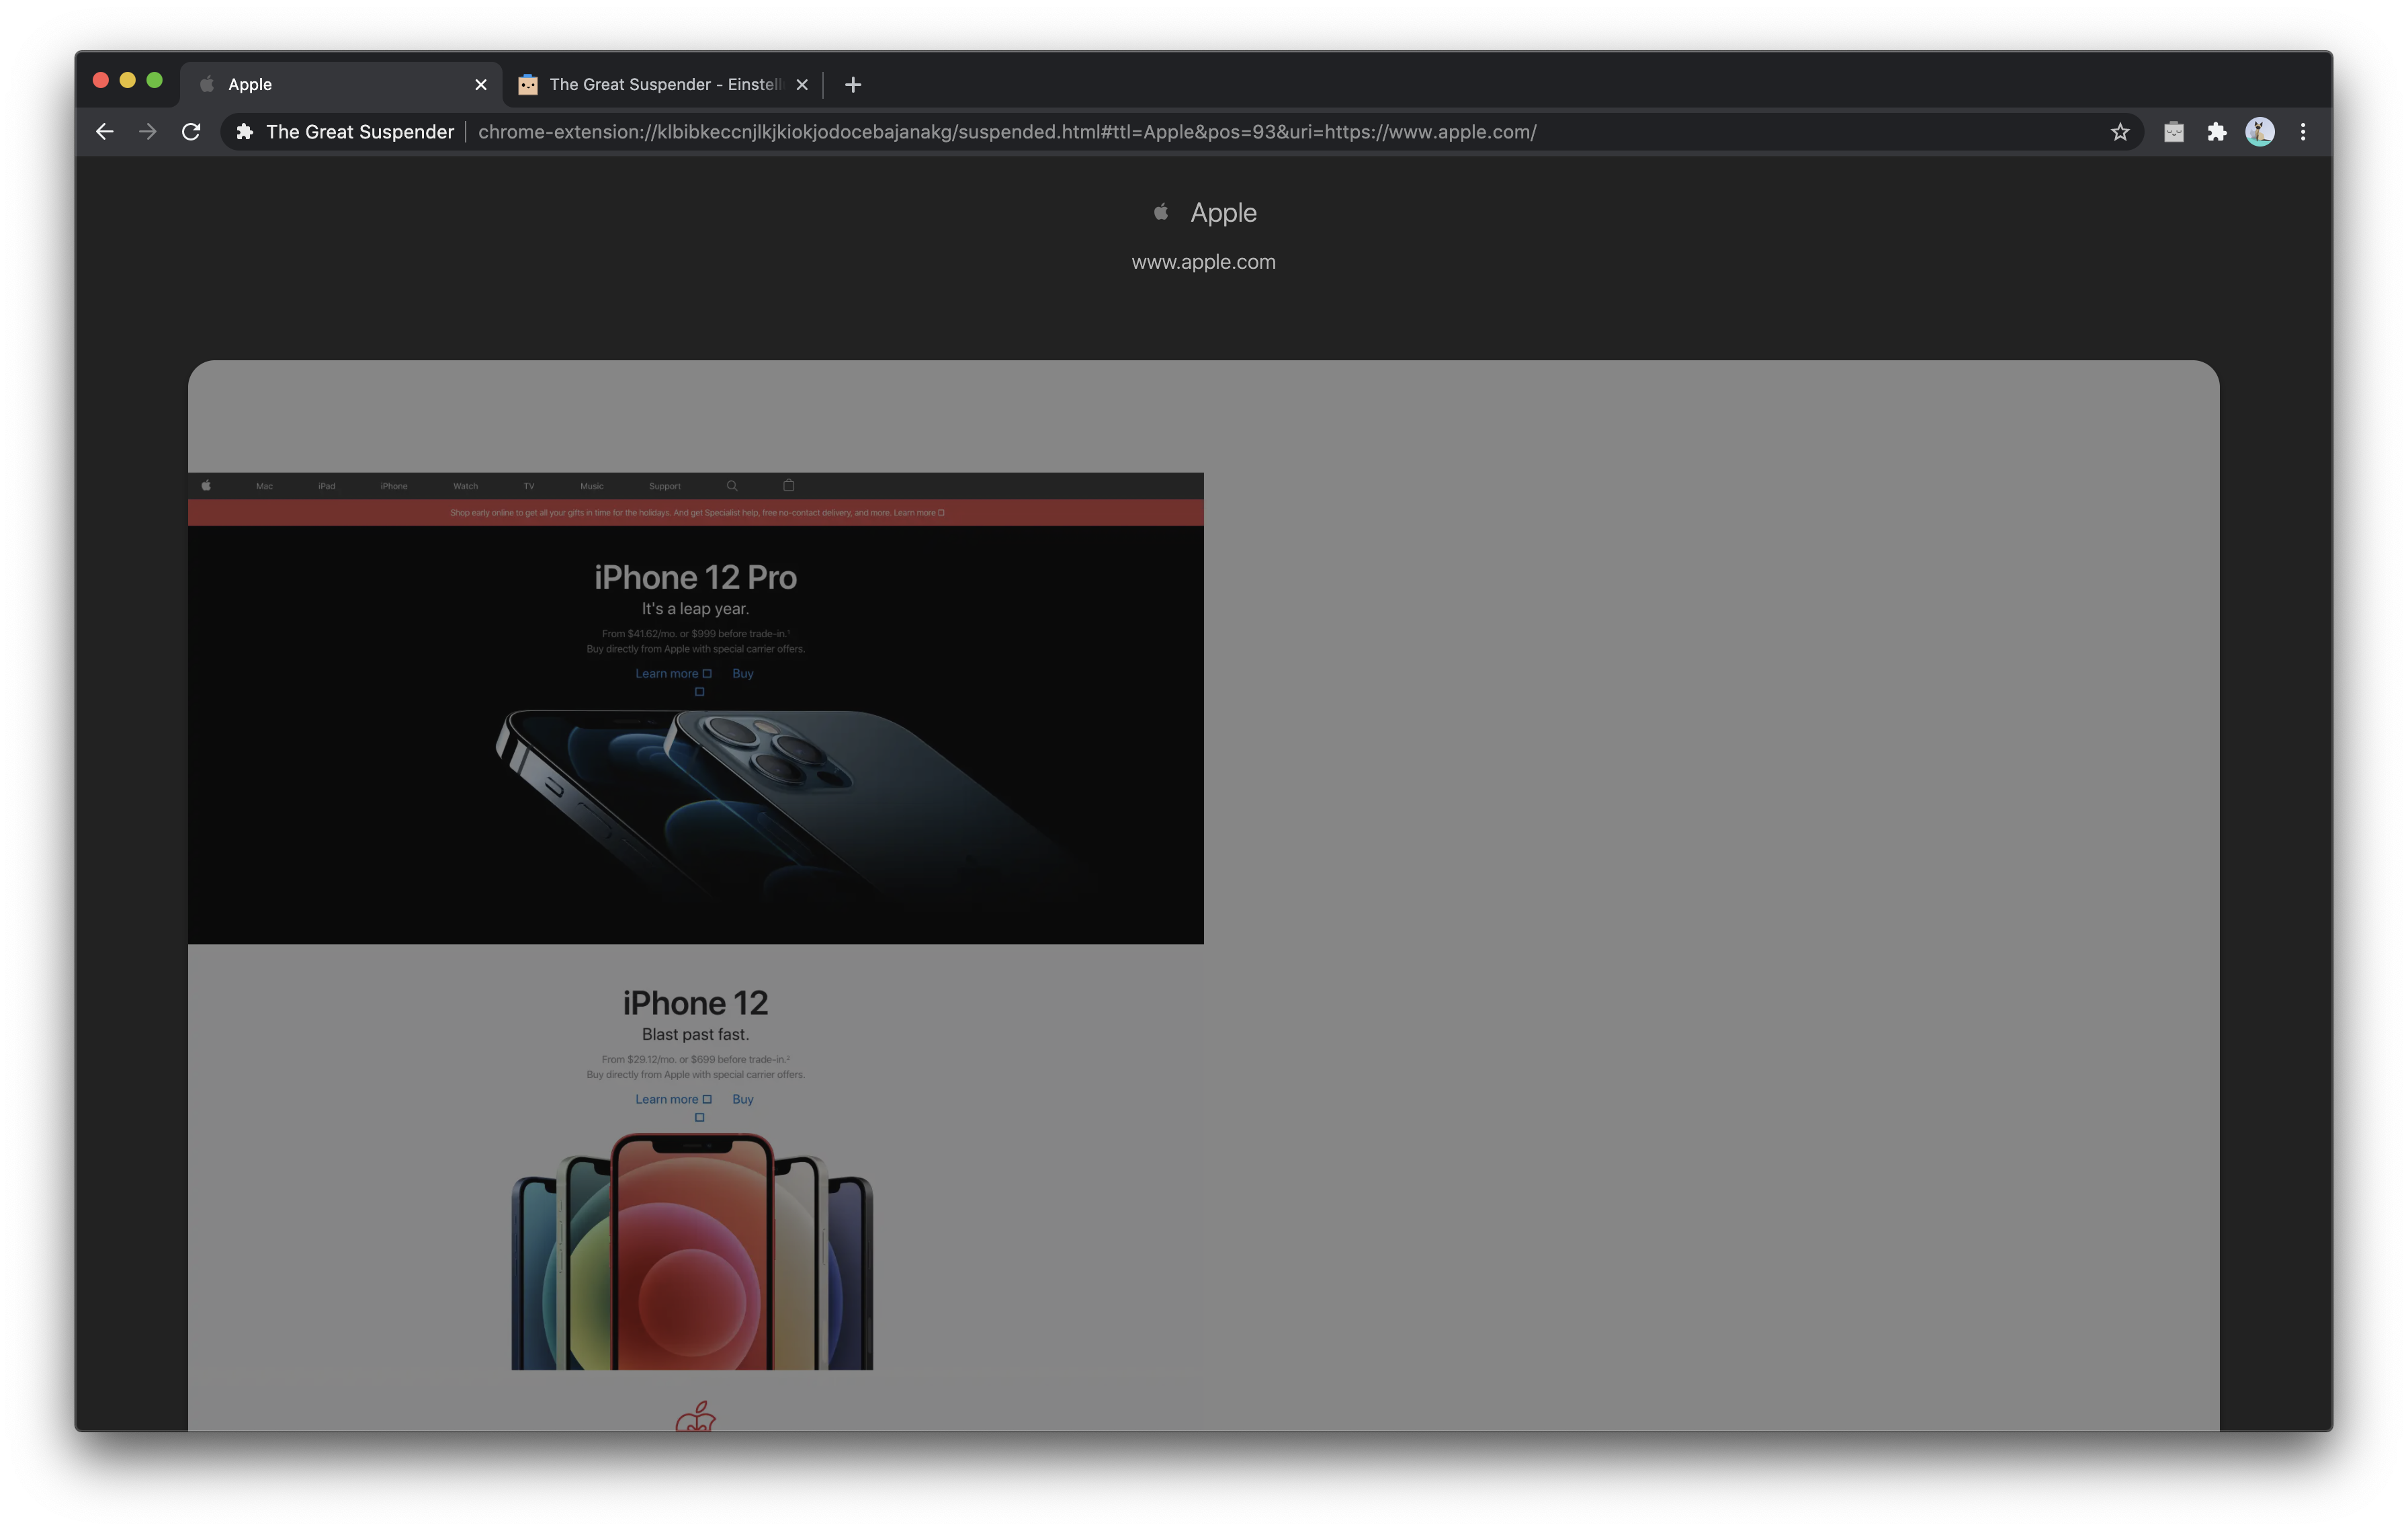Viewport: 2408px width, 1531px height.
Task: Open the www.apple.com link
Action: coord(1204,262)
